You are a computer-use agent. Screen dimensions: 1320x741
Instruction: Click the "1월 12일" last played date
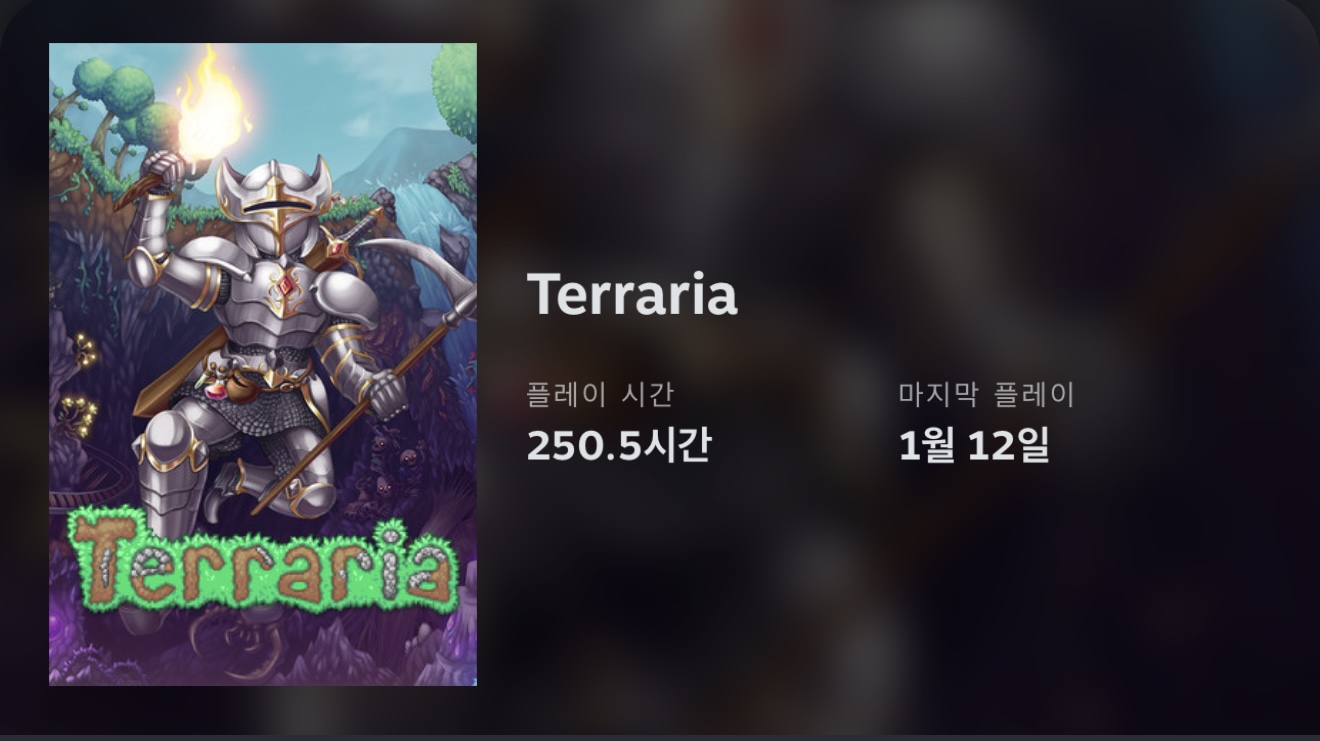974,445
